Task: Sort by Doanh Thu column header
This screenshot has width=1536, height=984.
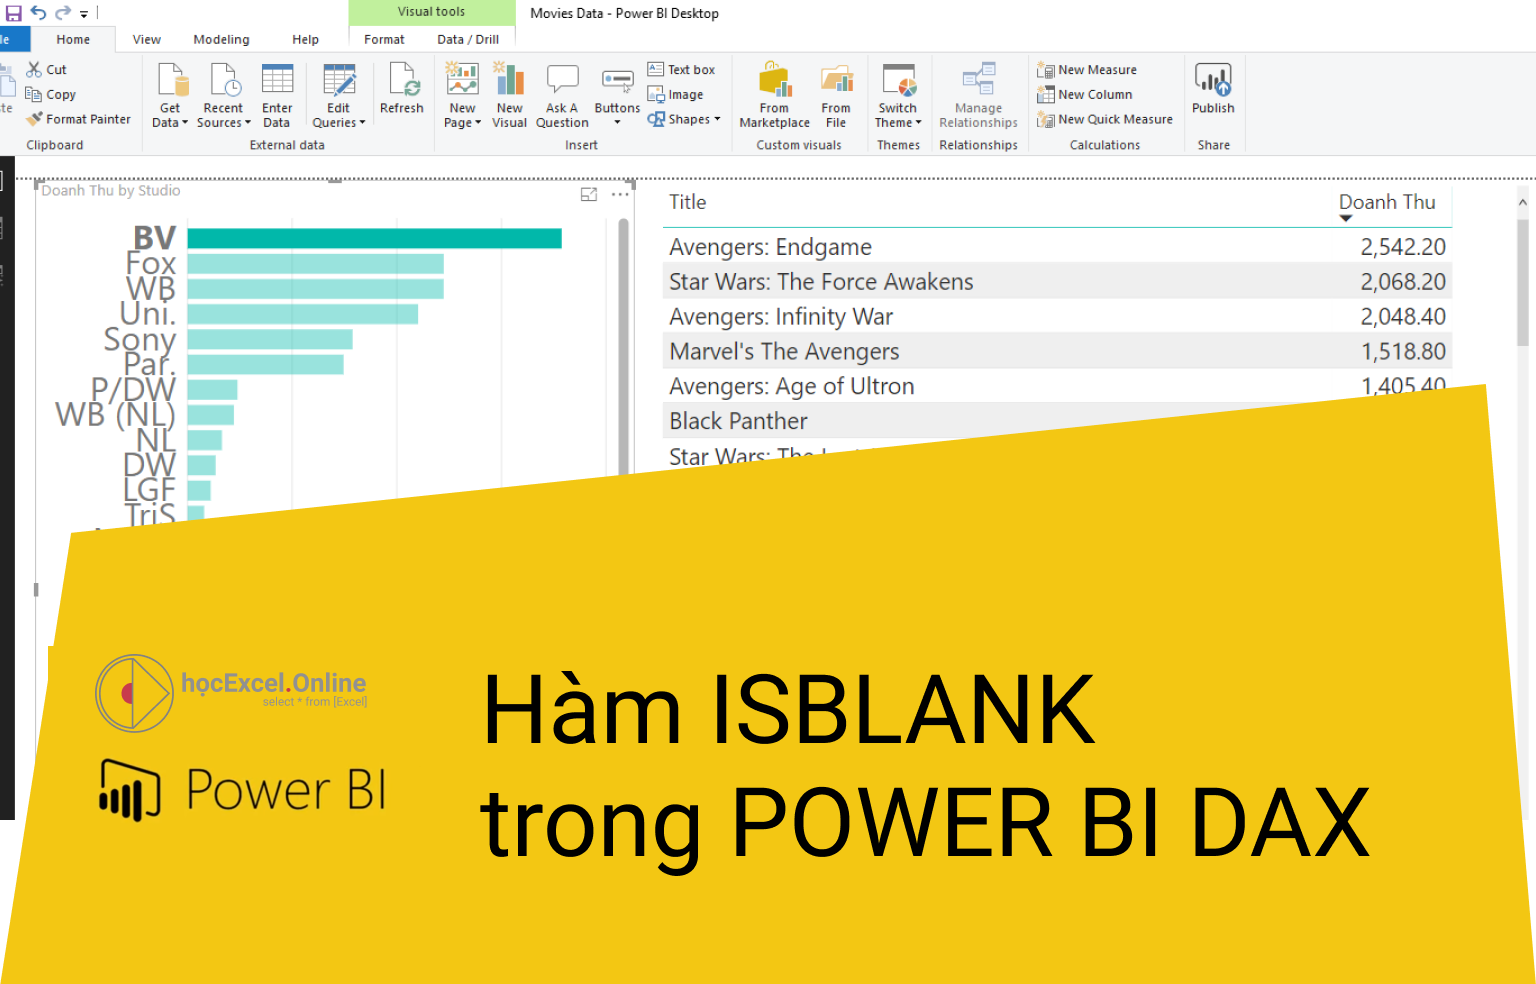Action: pos(1387,202)
